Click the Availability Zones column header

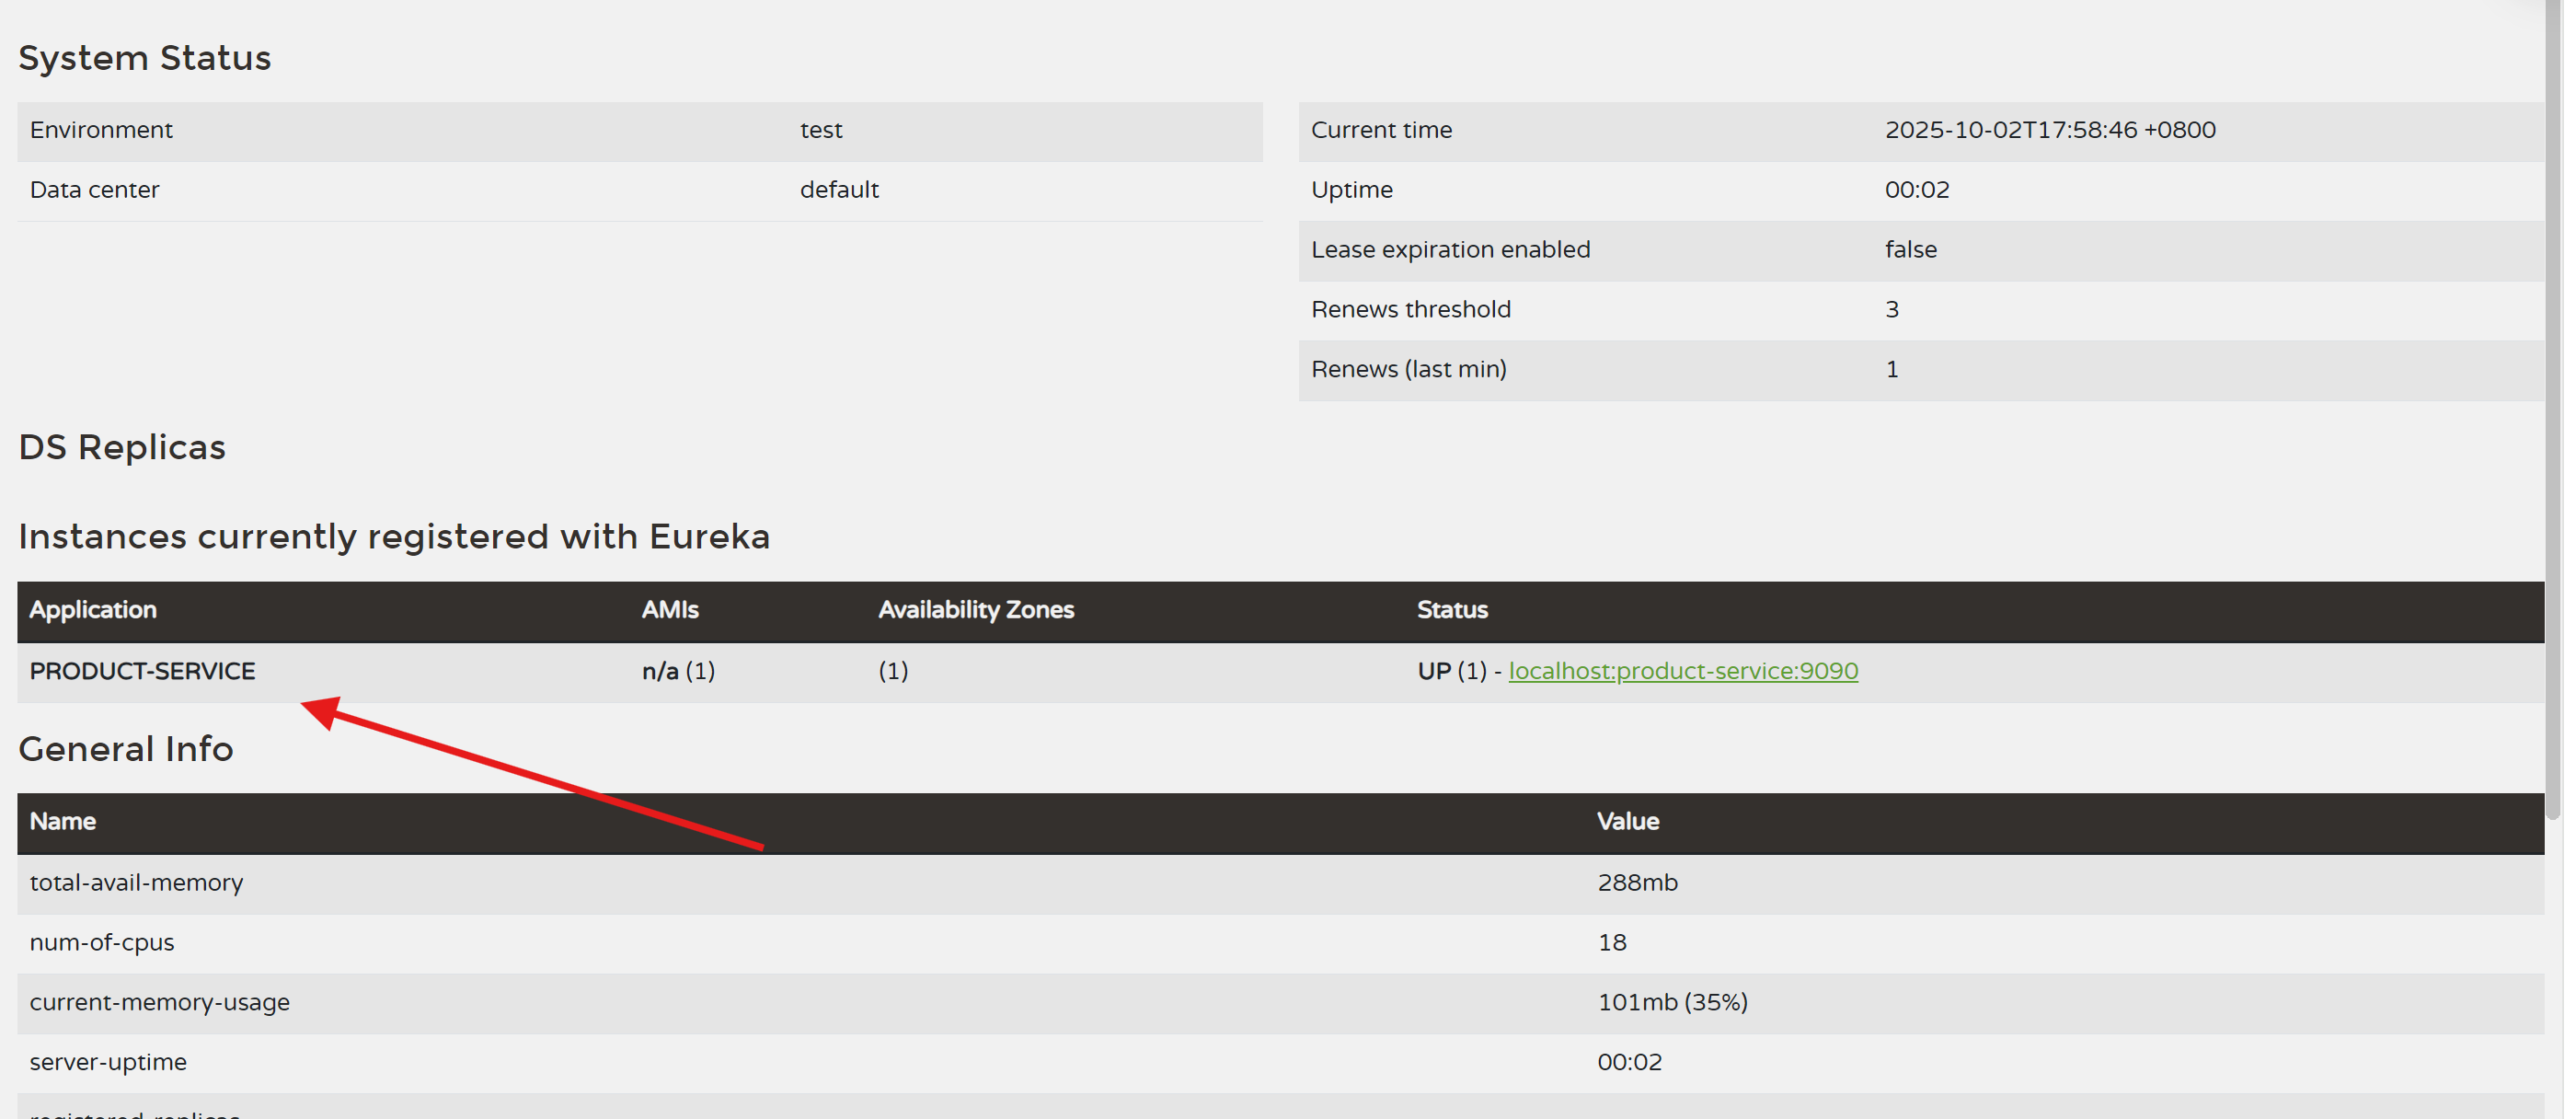[975, 610]
